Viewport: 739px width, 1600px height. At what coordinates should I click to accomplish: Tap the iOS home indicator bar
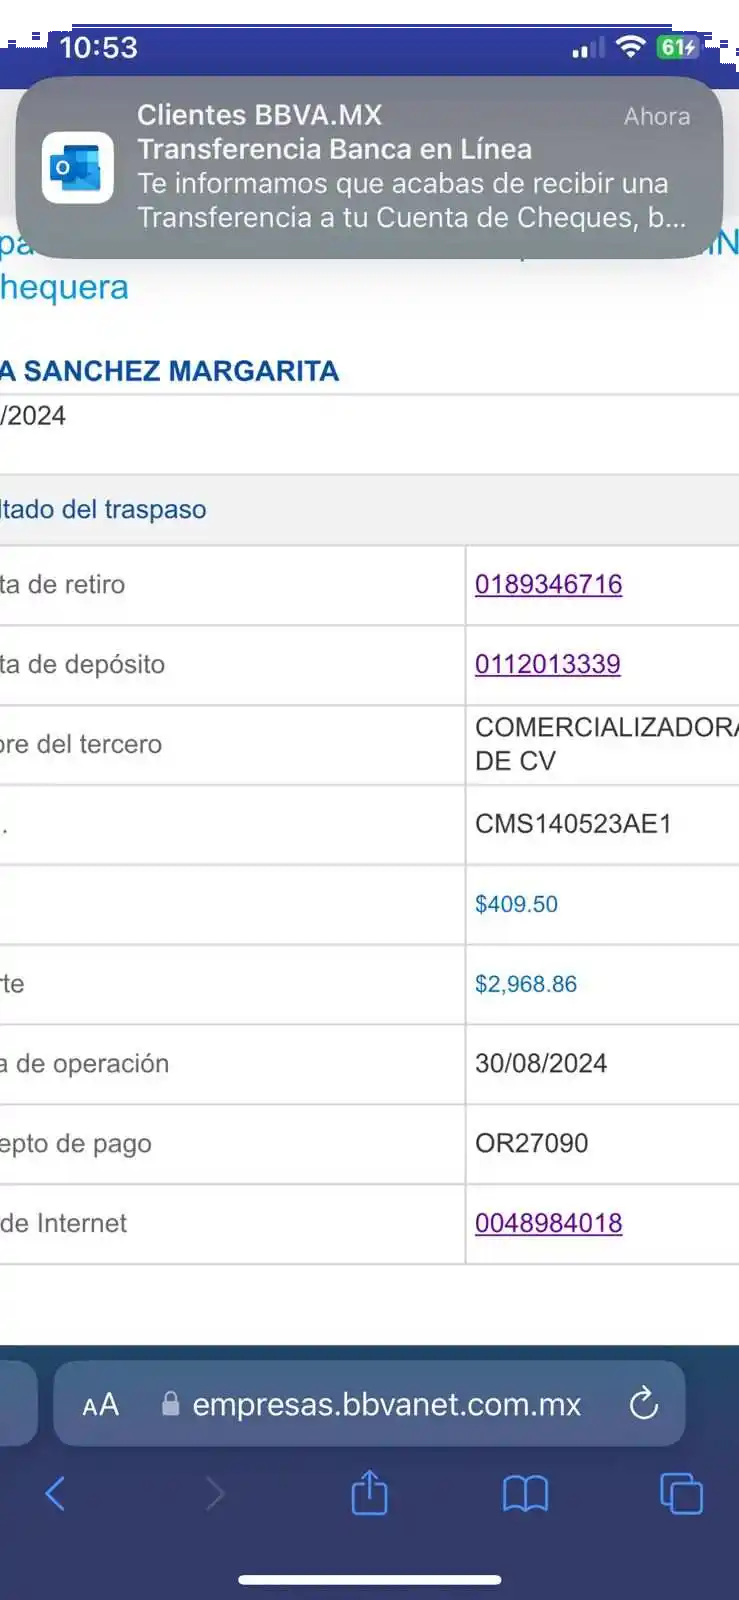click(x=369, y=1580)
